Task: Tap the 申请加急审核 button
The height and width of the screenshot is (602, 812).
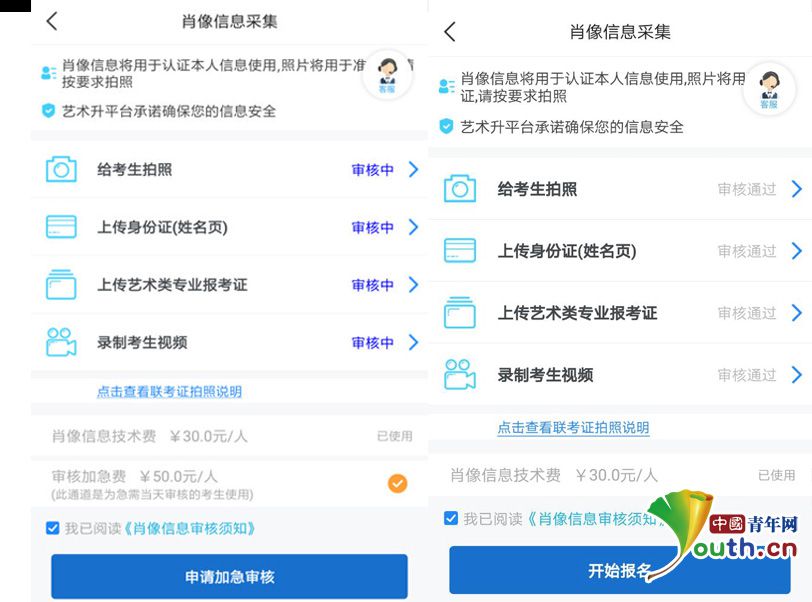Action: (x=229, y=577)
